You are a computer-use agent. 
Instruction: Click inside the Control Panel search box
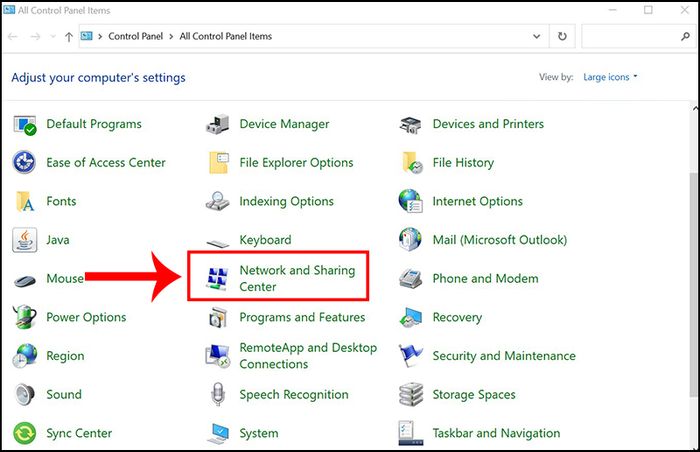[x=630, y=36]
